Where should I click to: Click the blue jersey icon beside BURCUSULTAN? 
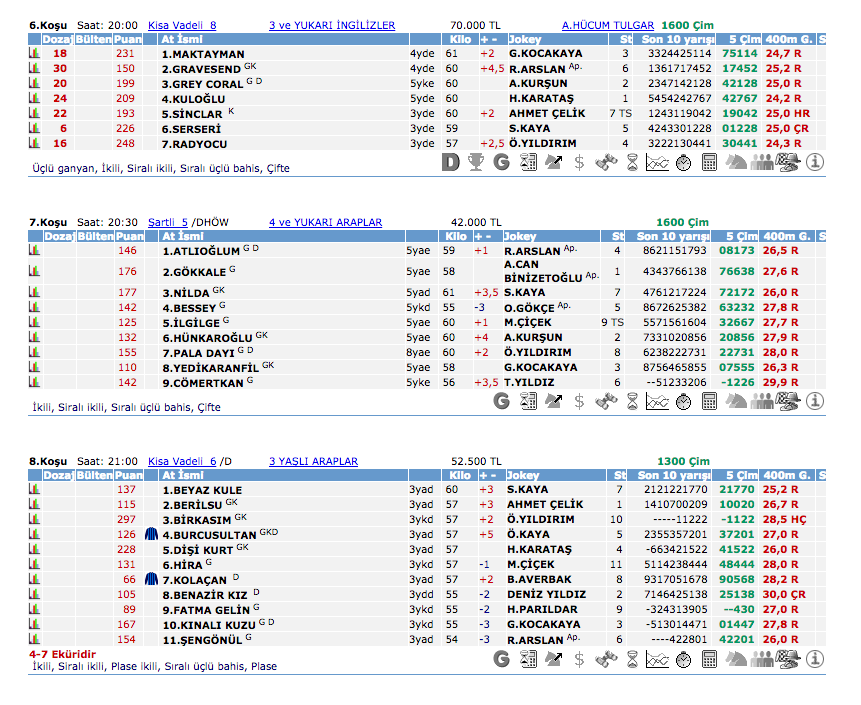click(152, 534)
